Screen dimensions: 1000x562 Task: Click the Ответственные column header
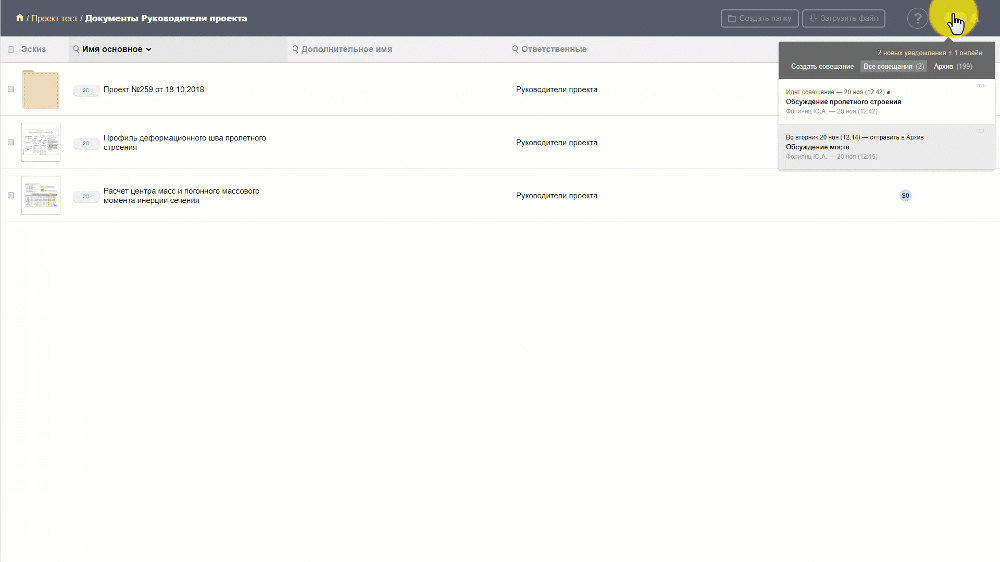554,49
